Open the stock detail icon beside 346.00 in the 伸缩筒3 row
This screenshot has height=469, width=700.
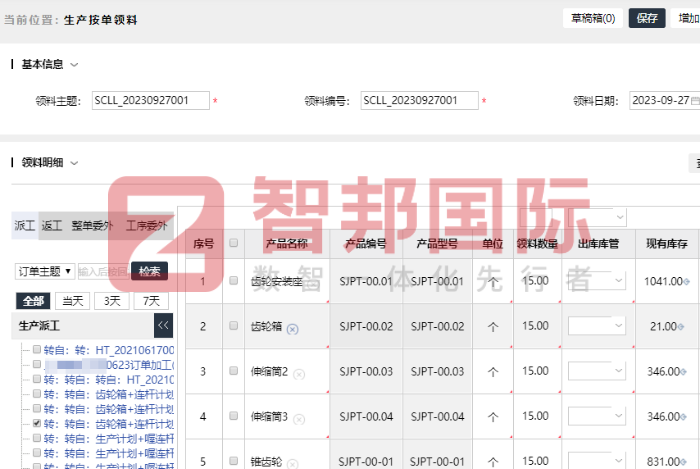click(x=683, y=417)
